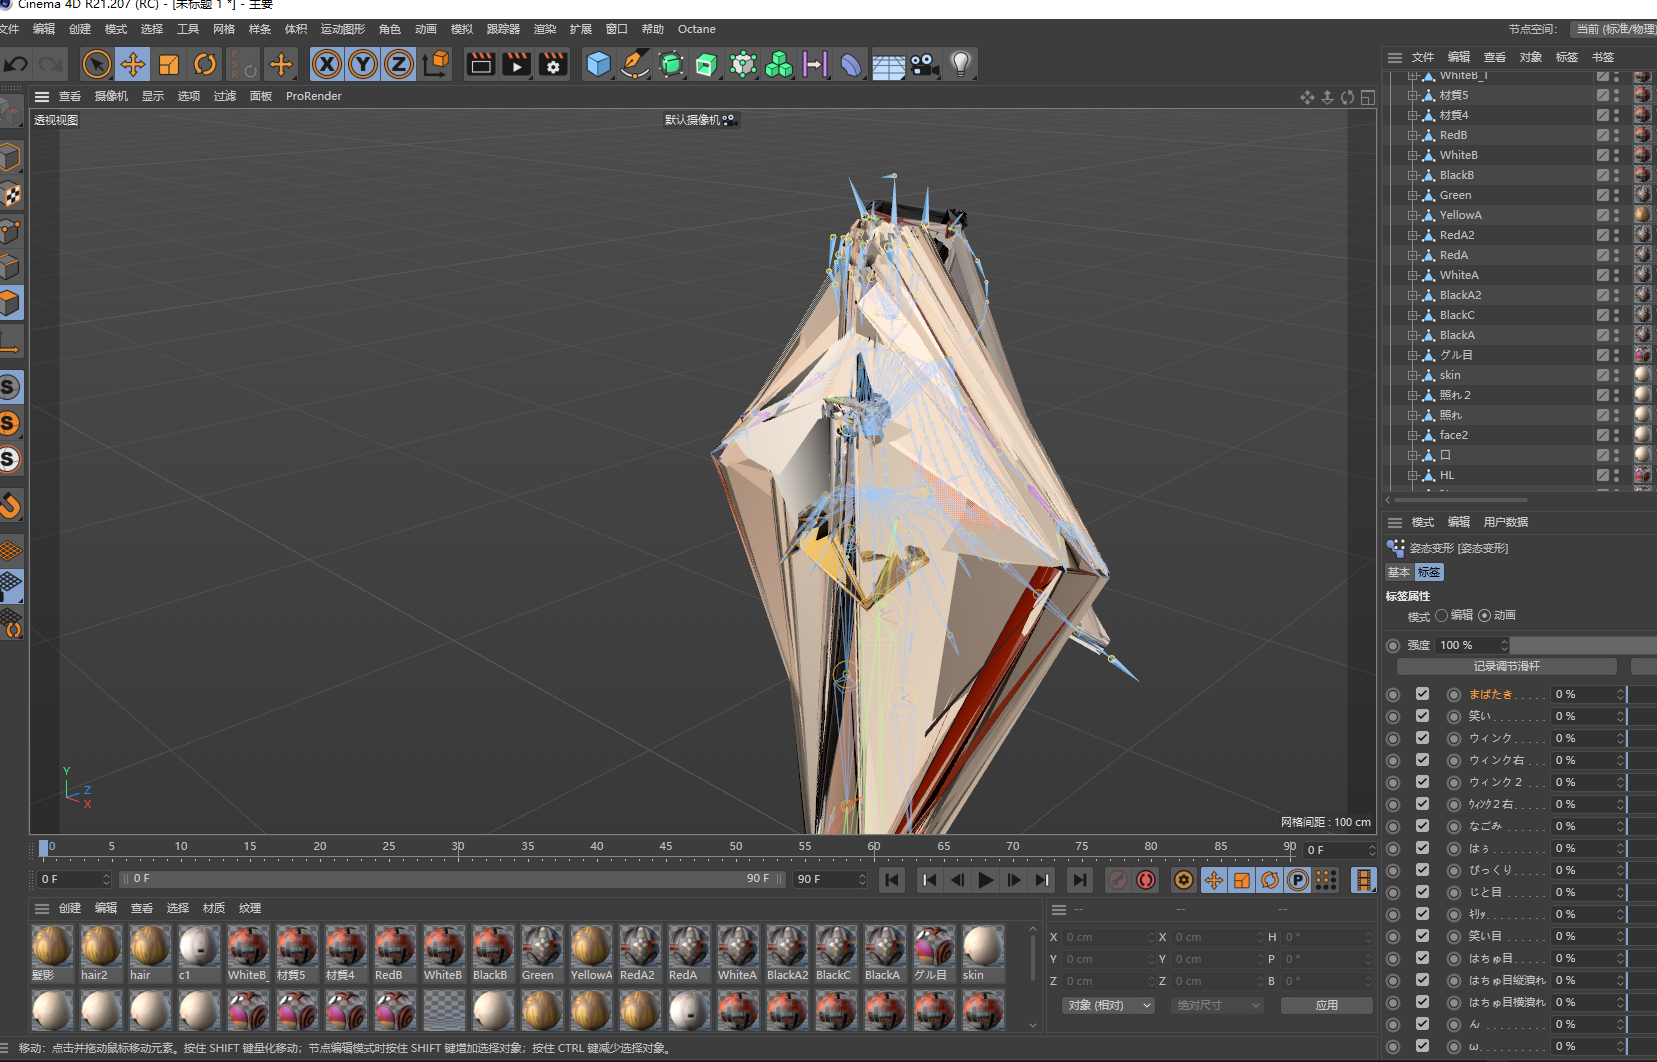1657x1062 pixels.
Task: Select the 编辑 mode radio button
Action: pyautogui.click(x=1441, y=615)
